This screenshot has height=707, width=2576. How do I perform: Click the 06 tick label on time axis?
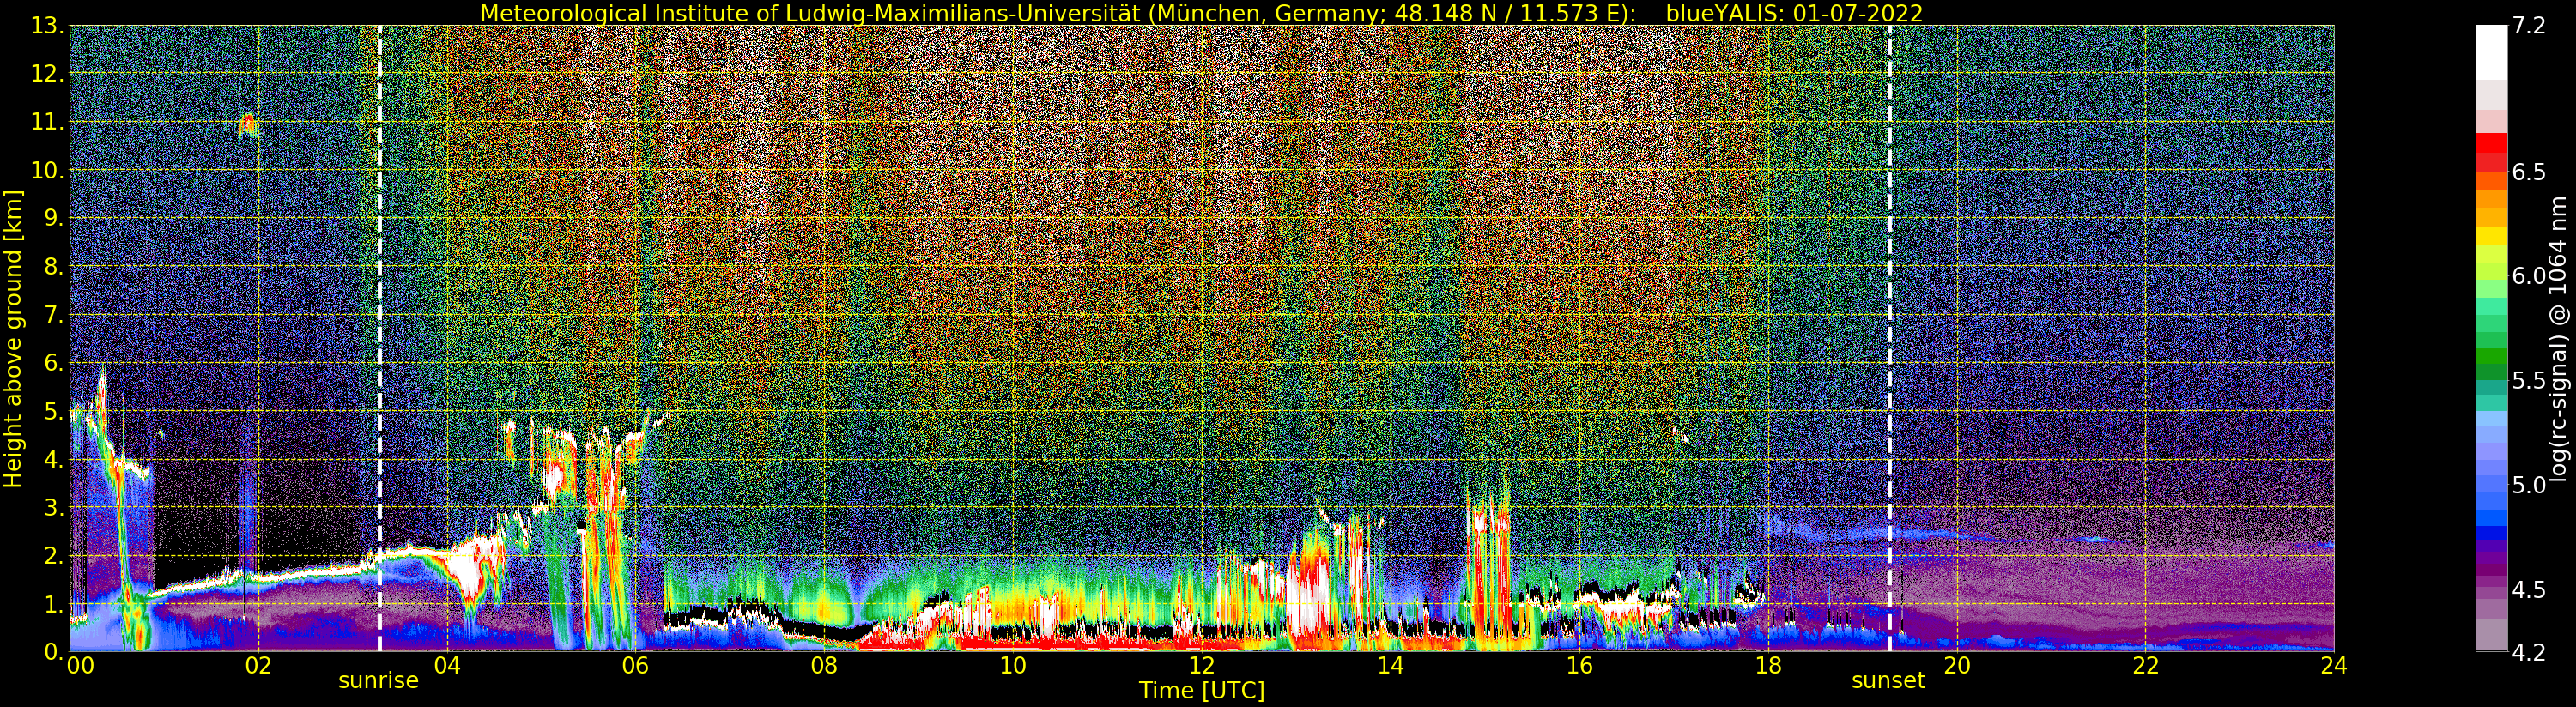pos(636,666)
